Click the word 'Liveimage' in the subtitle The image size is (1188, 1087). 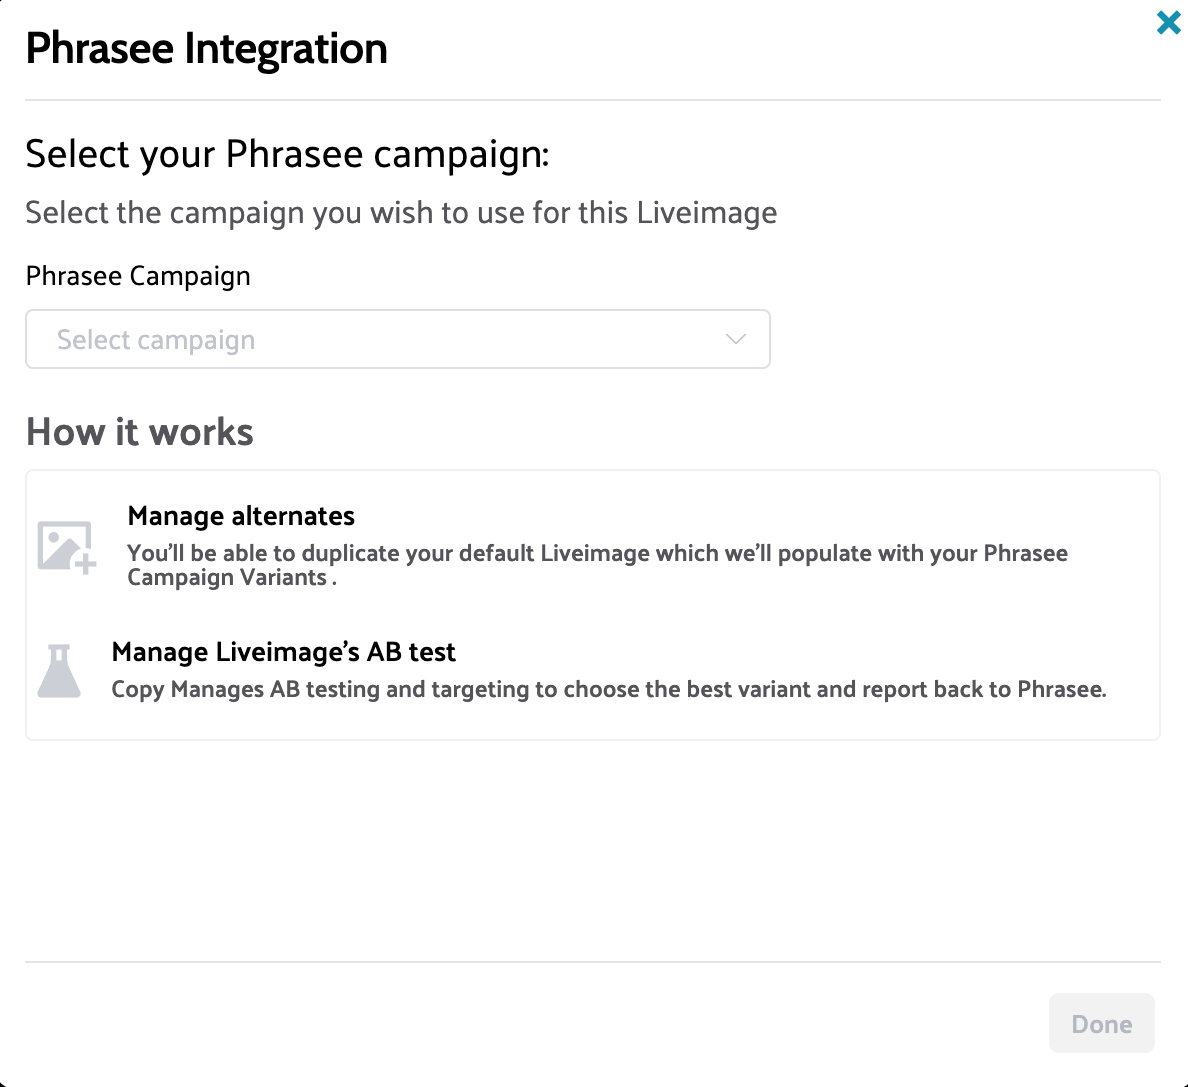tap(706, 213)
